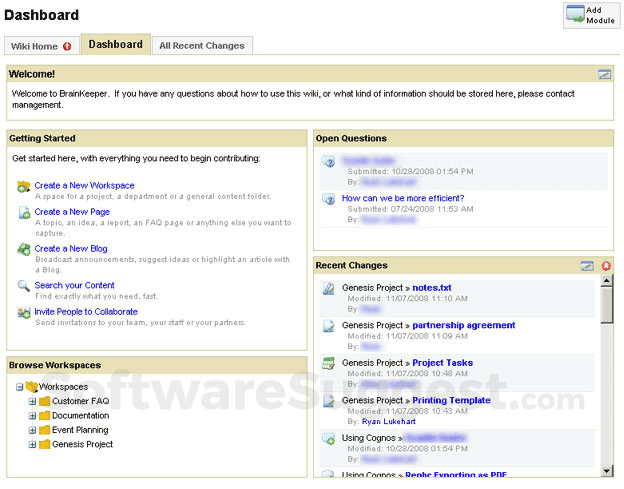Click the Search your Content magnifier icon
This screenshot has height=489, width=624.
tap(23, 286)
